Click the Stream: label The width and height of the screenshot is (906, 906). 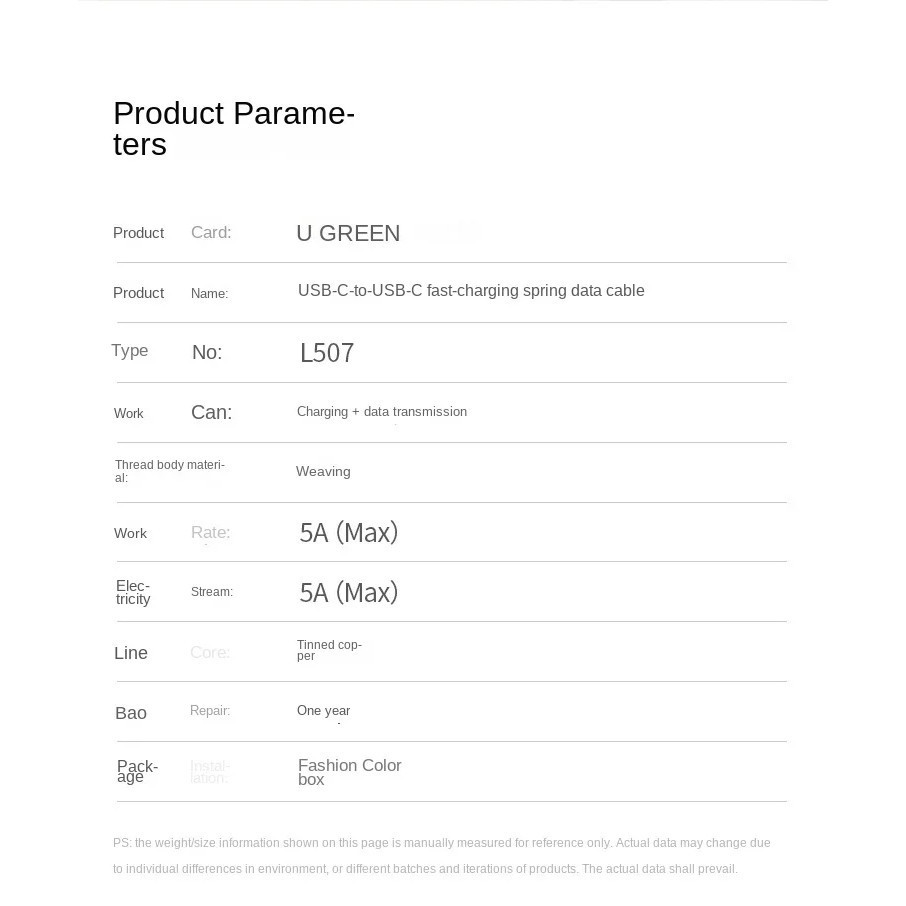click(x=211, y=592)
